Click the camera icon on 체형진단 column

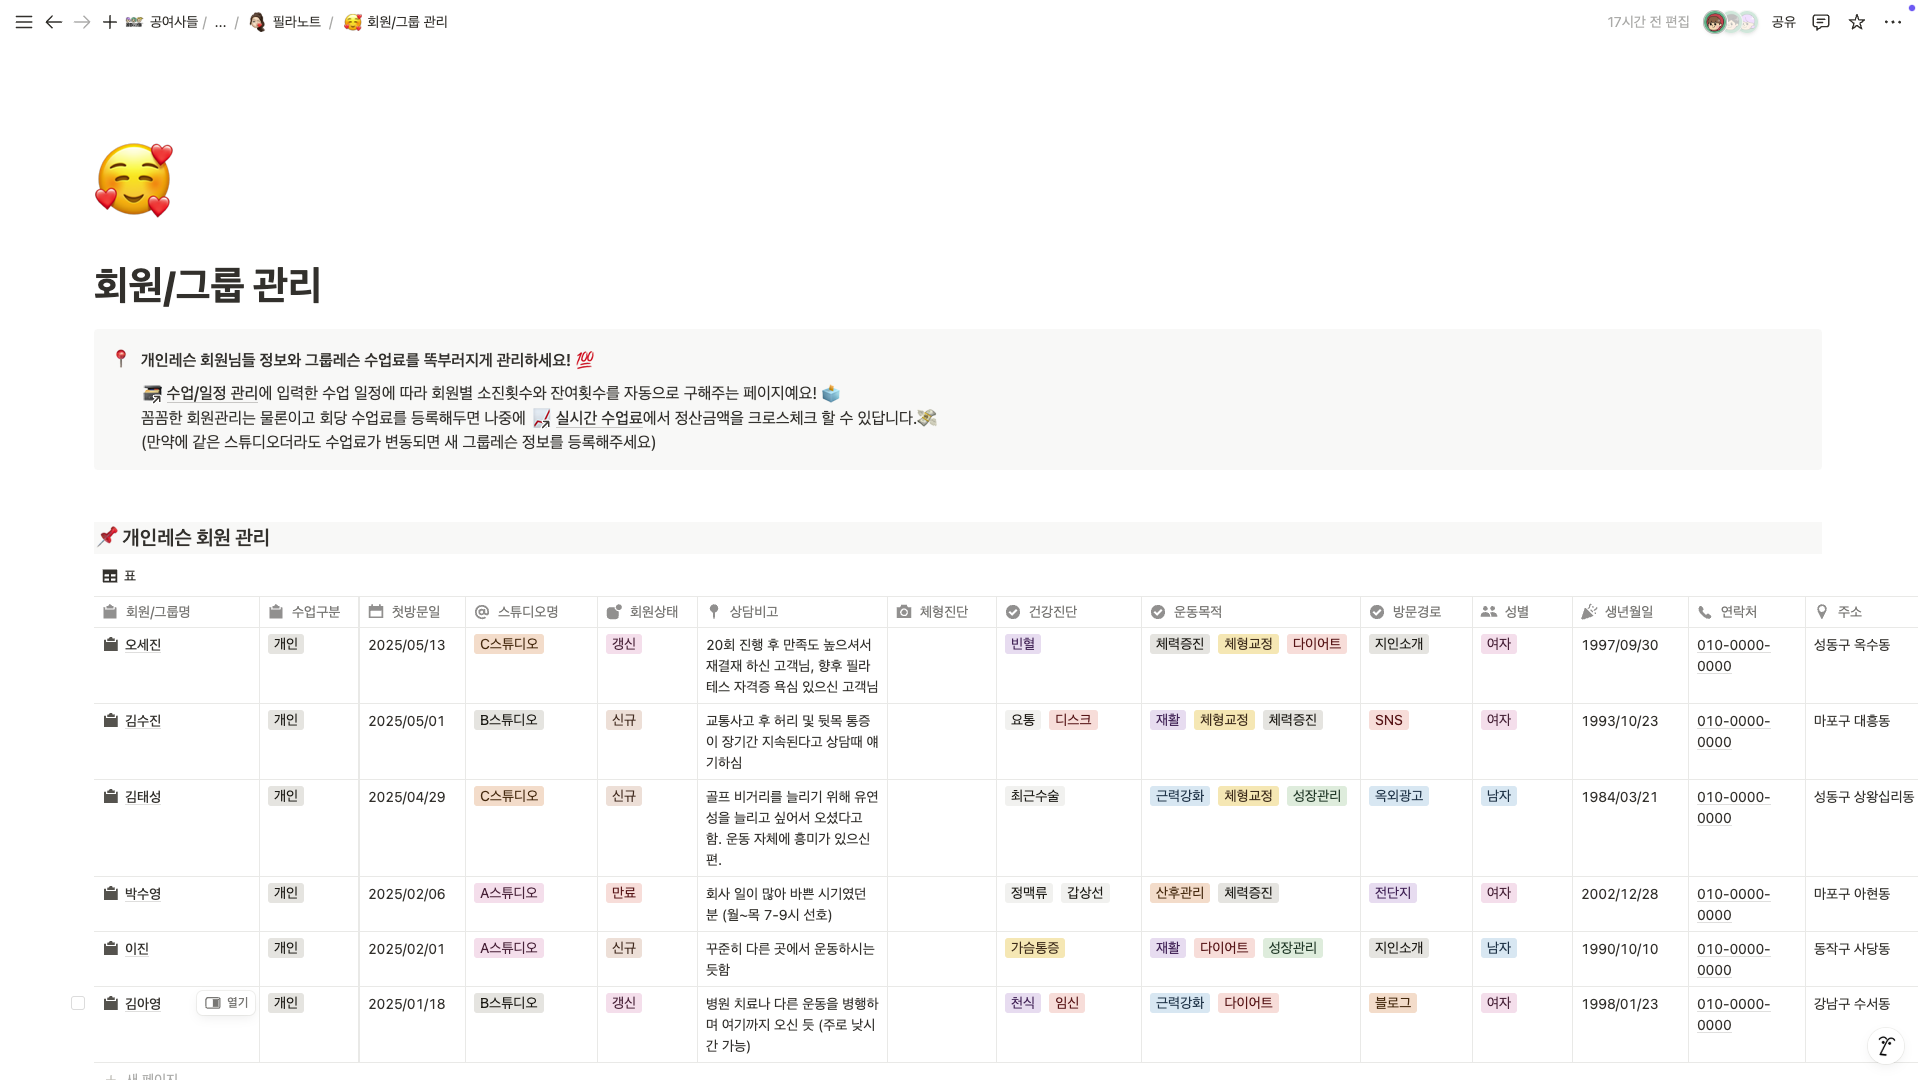[x=903, y=611]
